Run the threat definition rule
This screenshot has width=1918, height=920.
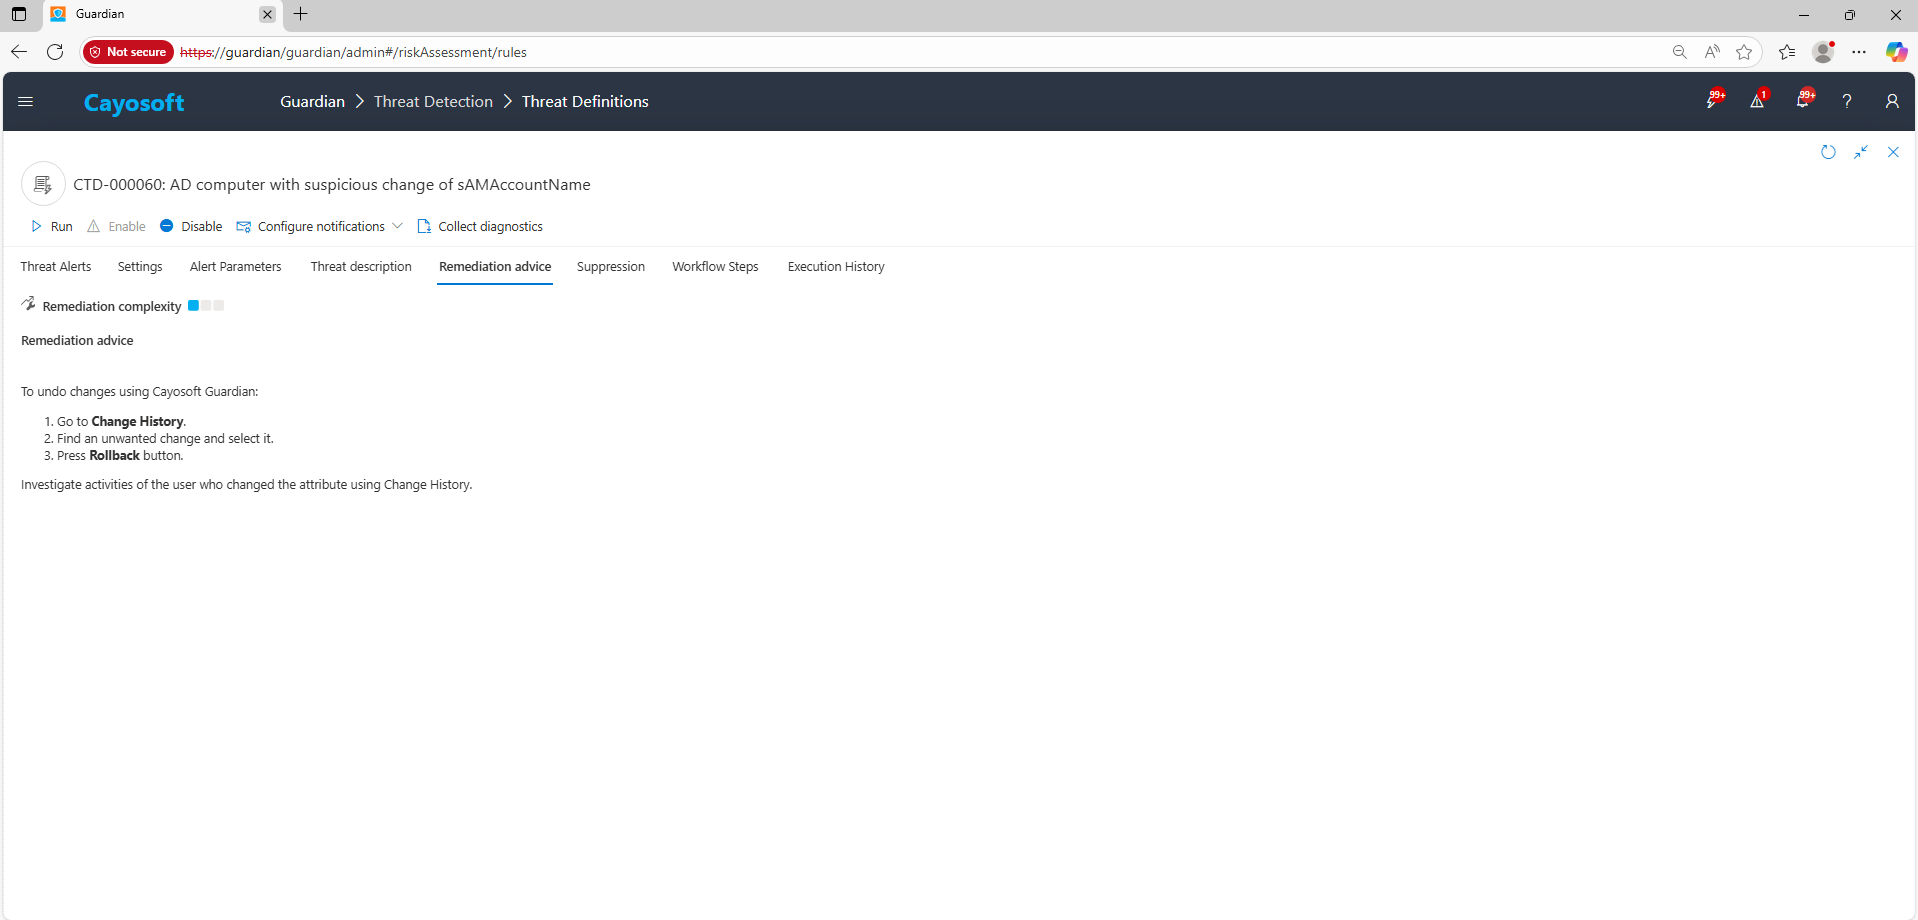coord(52,227)
